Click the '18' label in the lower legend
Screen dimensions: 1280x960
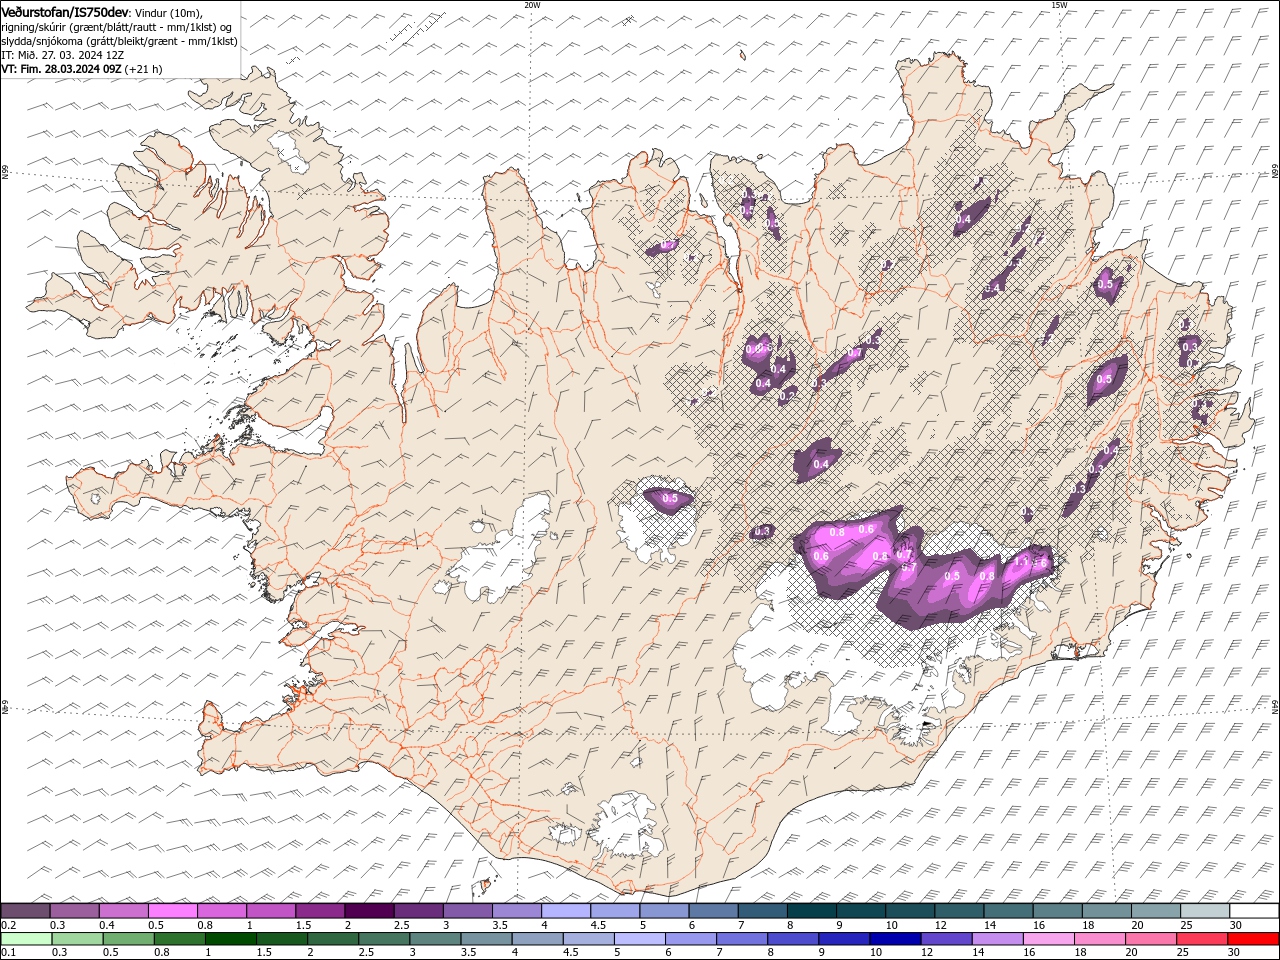(x=1081, y=953)
